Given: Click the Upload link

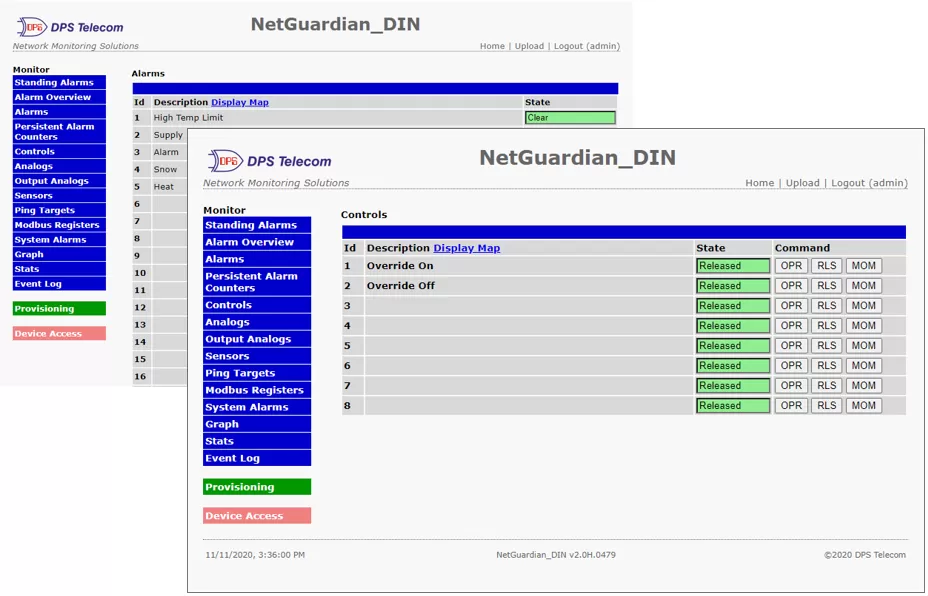Looking at the screenshot, I should [803, 183].
